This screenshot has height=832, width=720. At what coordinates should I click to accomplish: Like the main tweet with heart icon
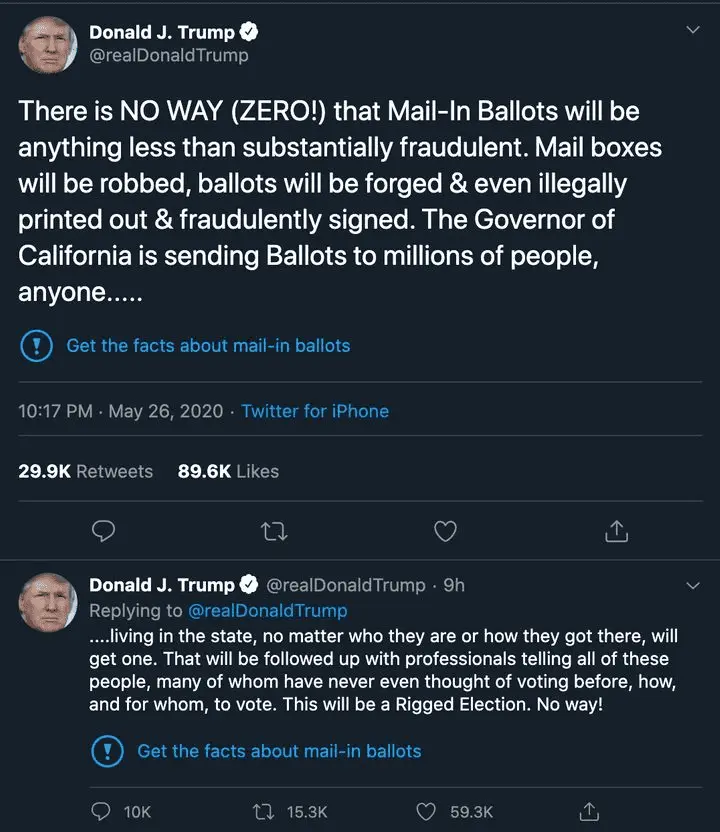(446, 530)
